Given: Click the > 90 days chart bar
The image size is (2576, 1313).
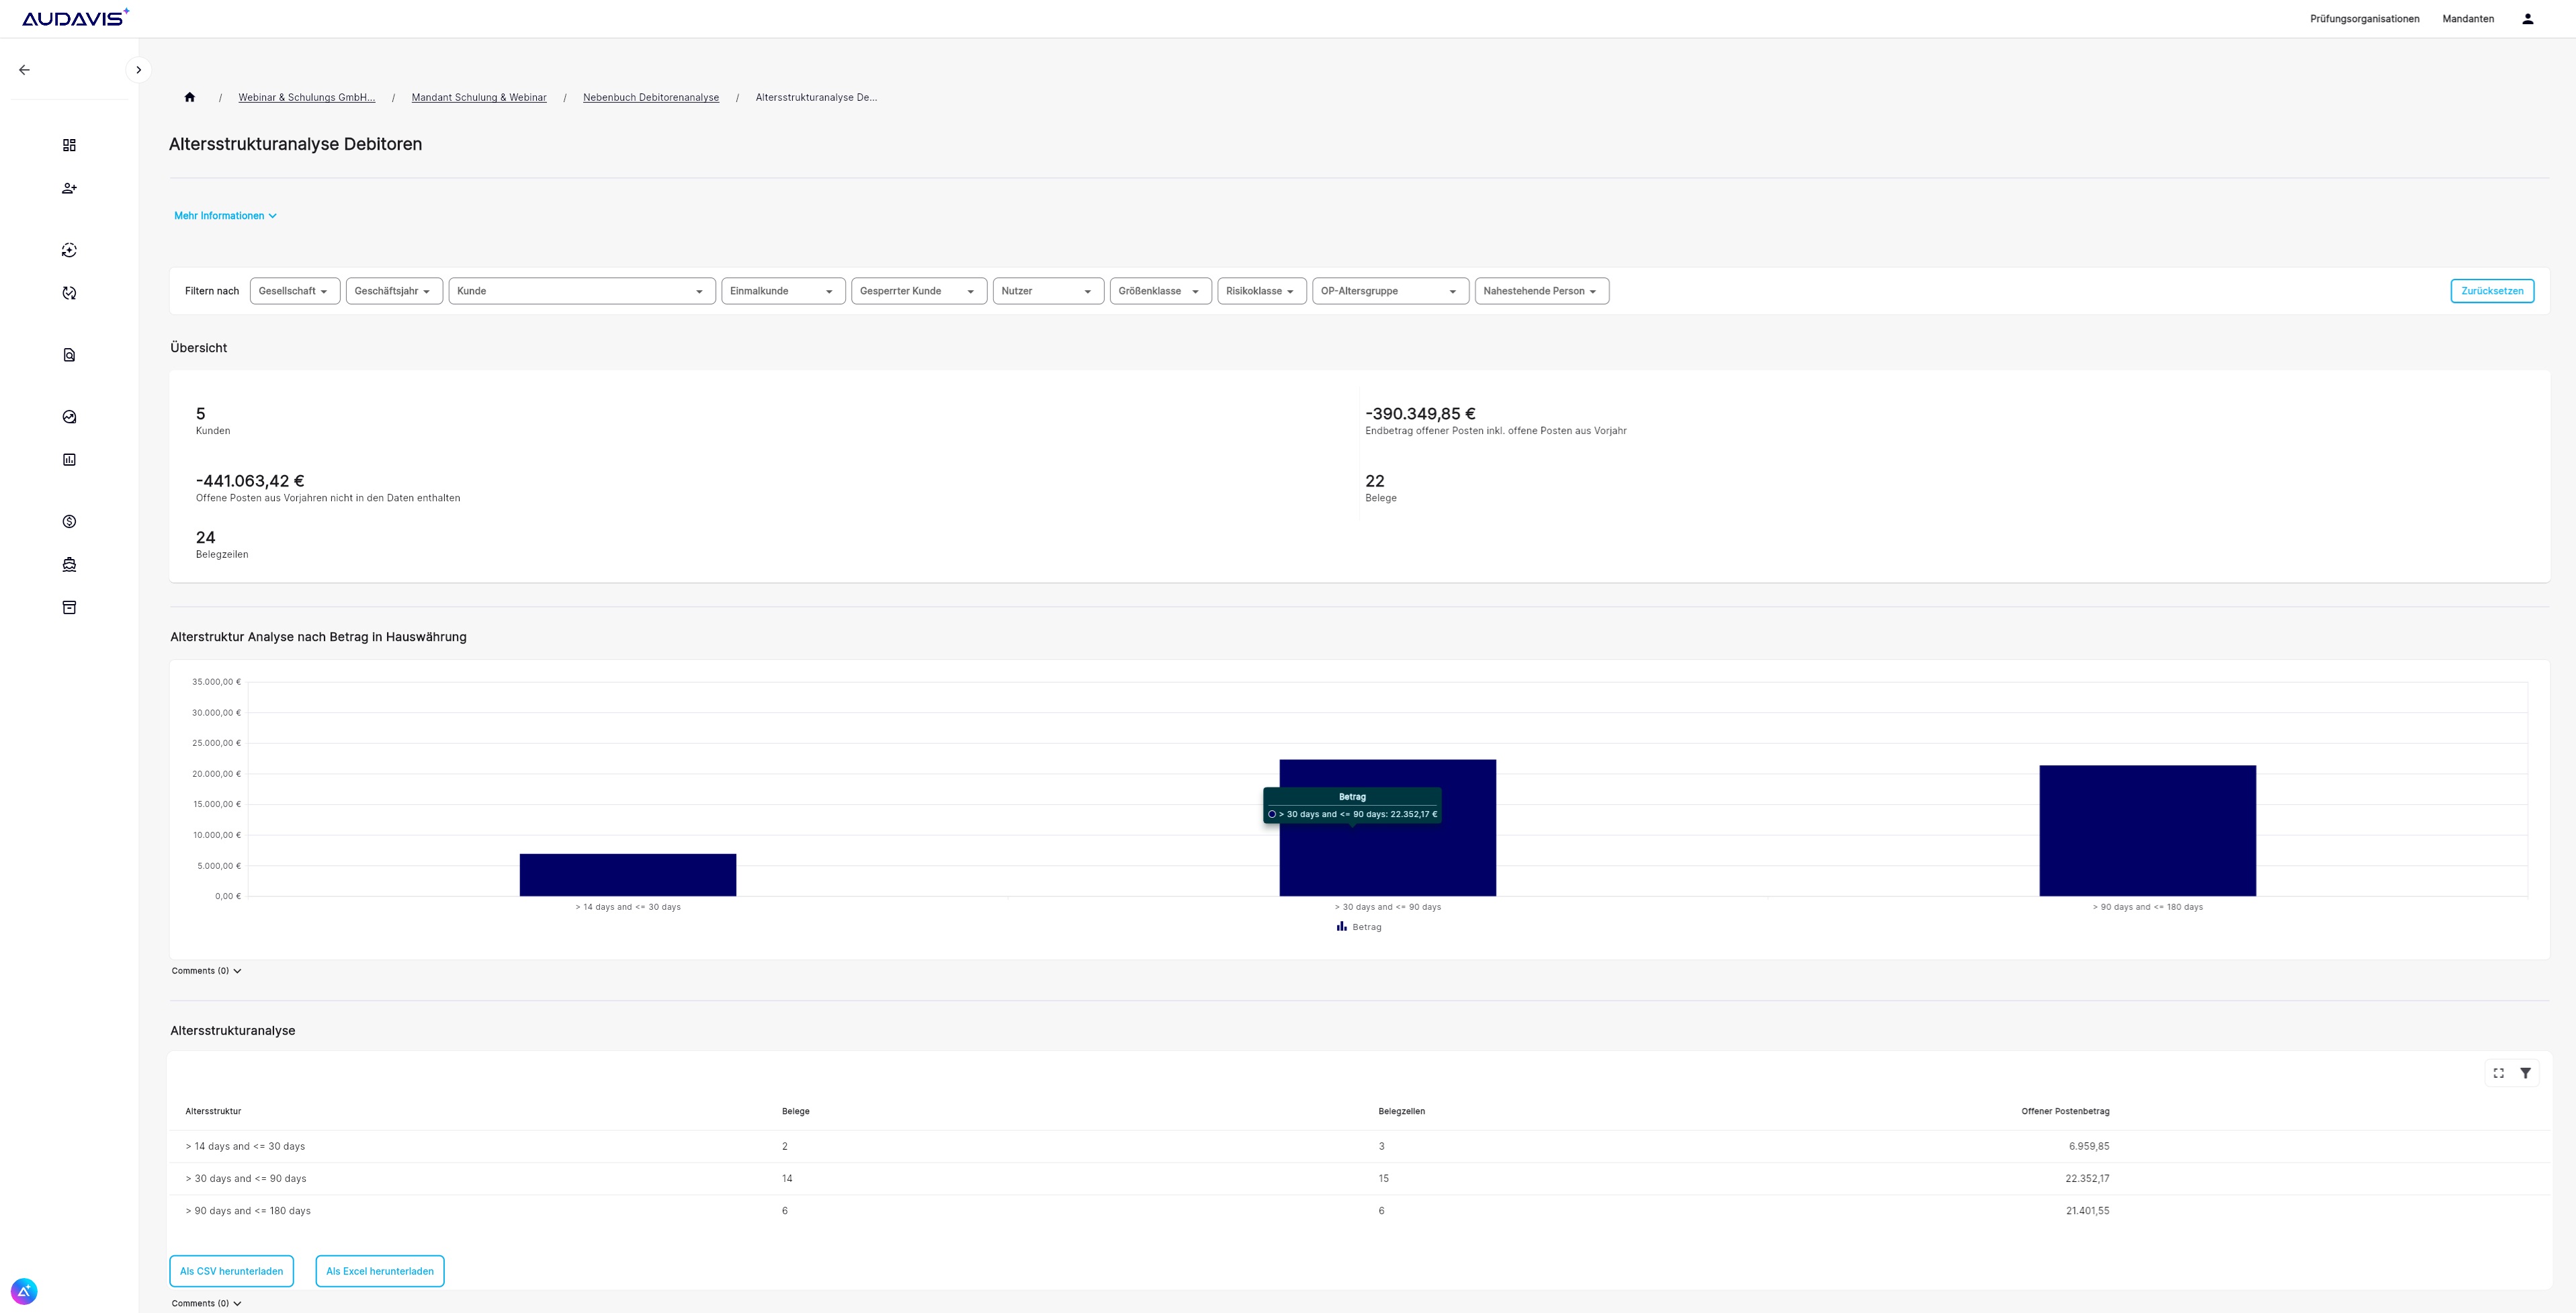Looking at the screenshot, I should point(2147,830).
